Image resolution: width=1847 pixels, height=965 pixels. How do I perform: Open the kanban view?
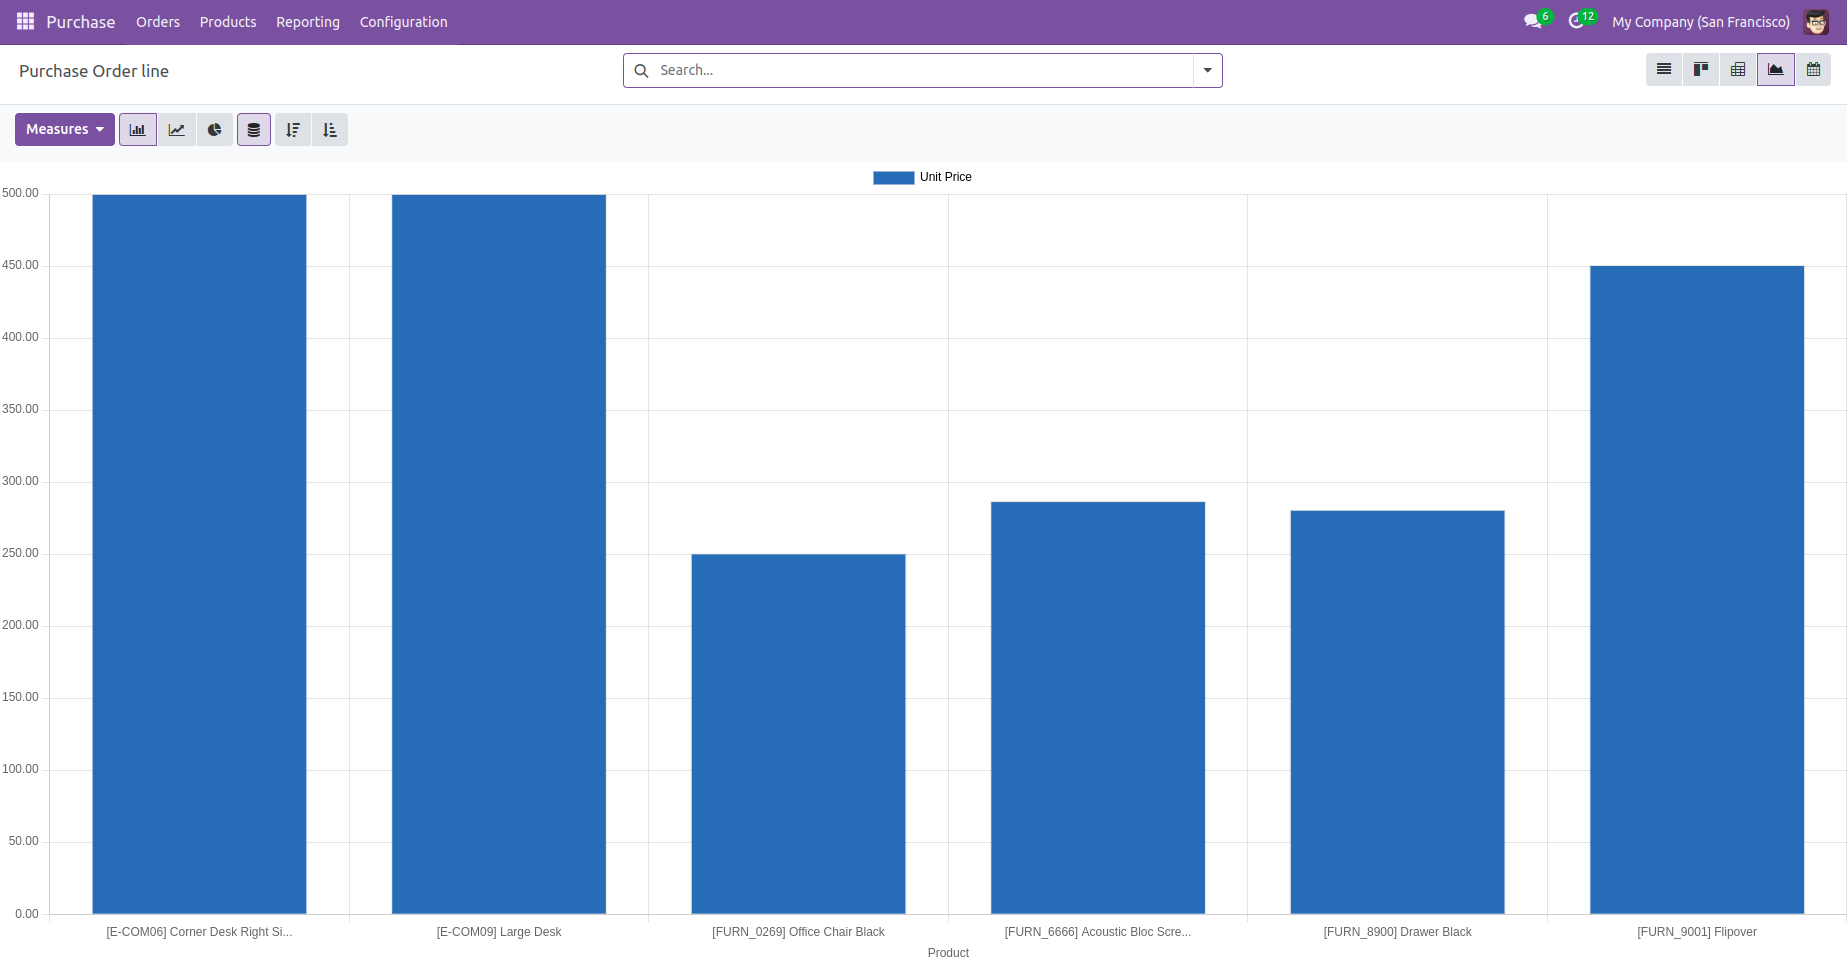pos(1701,69)
